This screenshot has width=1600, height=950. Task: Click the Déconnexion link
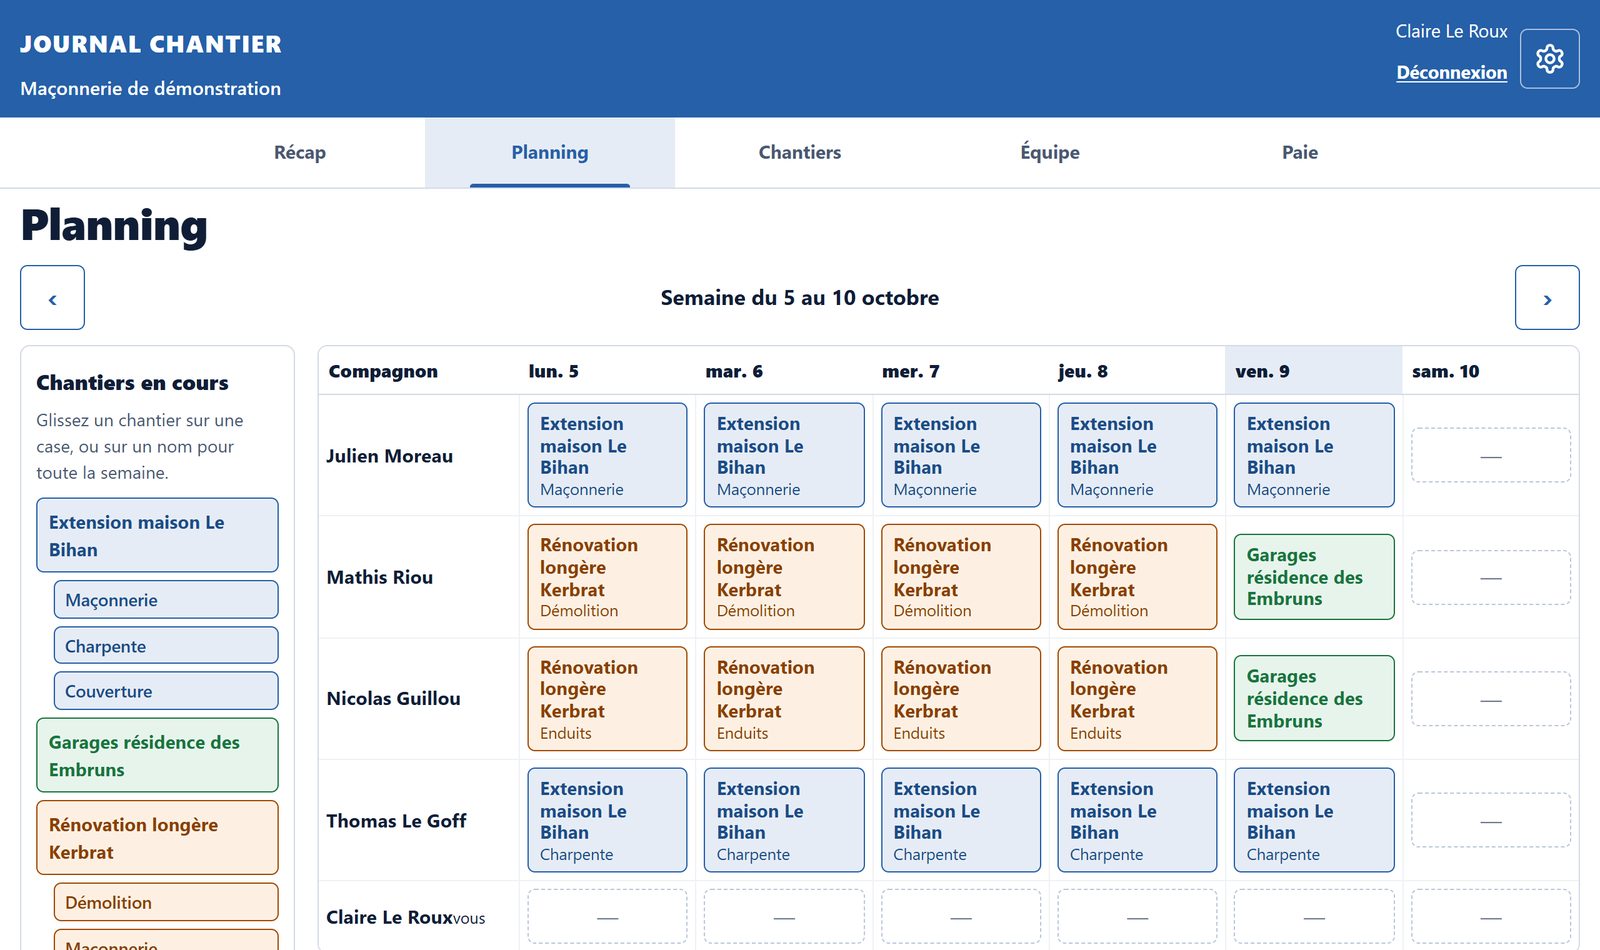click(x=1451, y=72)
